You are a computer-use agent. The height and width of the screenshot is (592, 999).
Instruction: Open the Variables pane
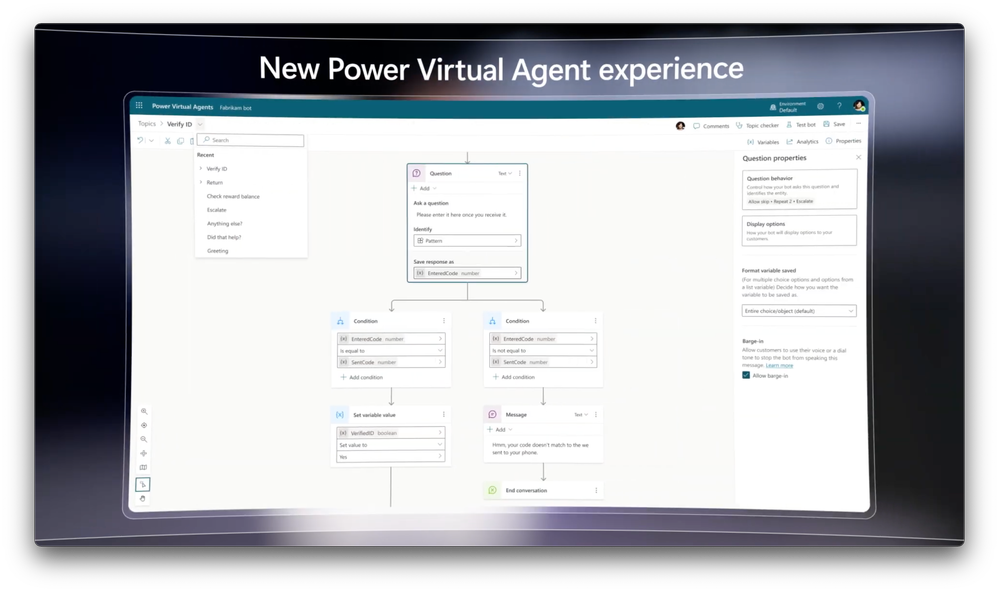(763, 142)
